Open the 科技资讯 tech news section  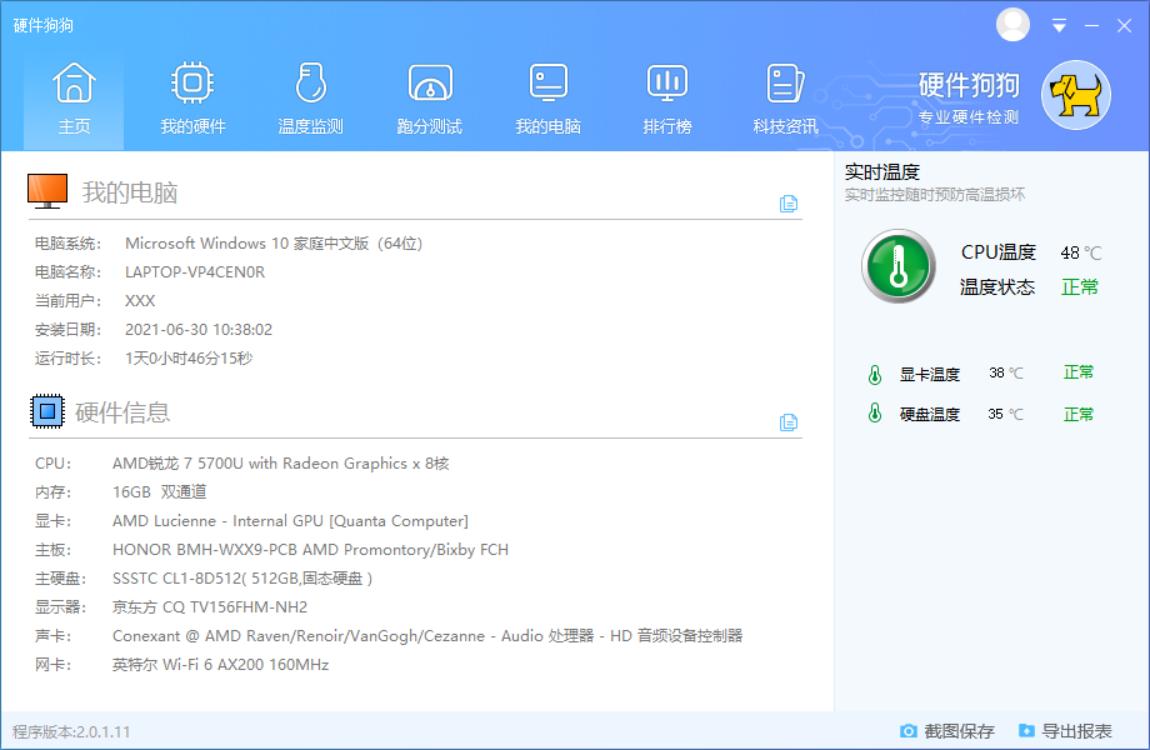[x=784, y=97]
